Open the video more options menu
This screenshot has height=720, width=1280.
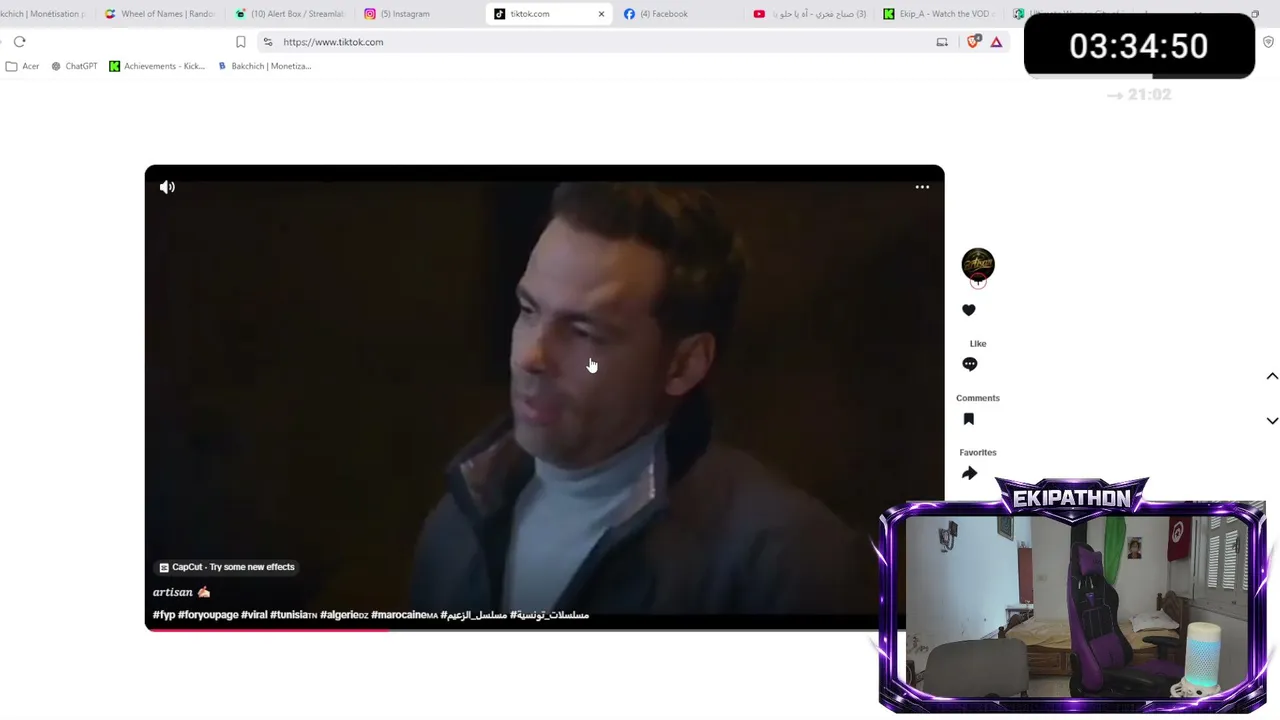pyautogui.click(x=922, y=187)
